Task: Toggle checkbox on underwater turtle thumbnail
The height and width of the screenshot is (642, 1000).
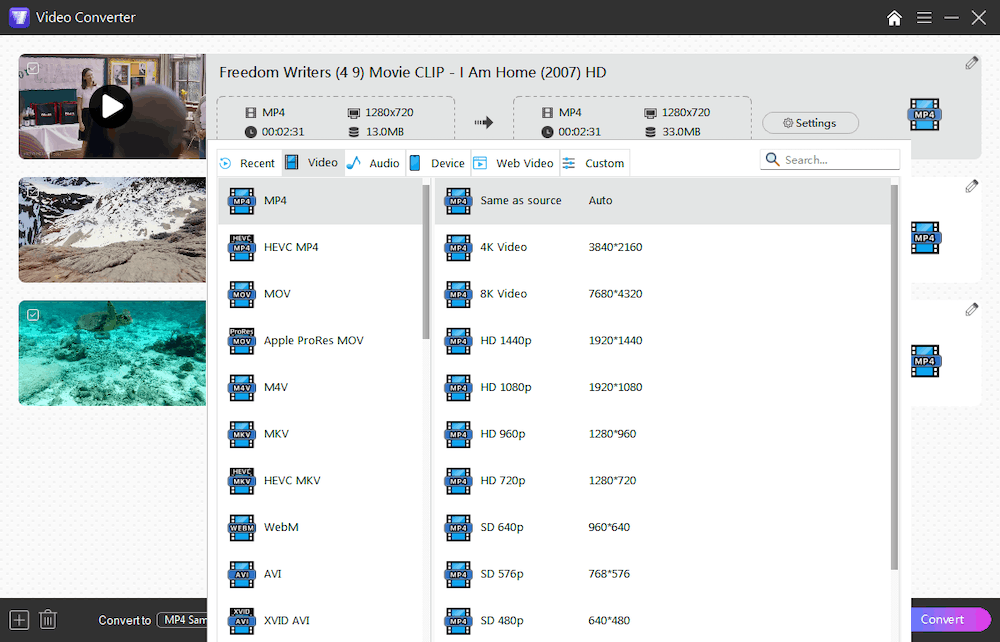Action: pos(33,315)
